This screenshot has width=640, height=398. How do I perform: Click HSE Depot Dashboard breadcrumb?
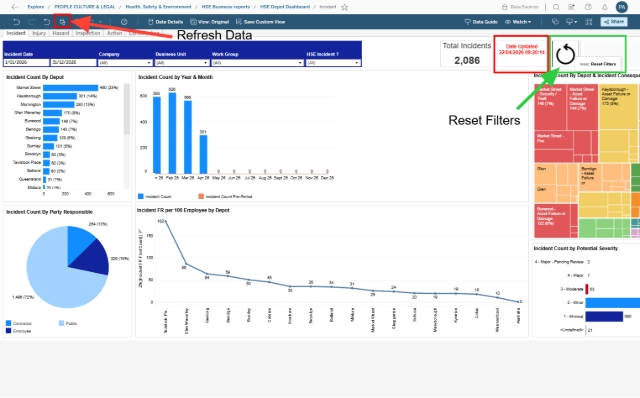tap(285, 7)
